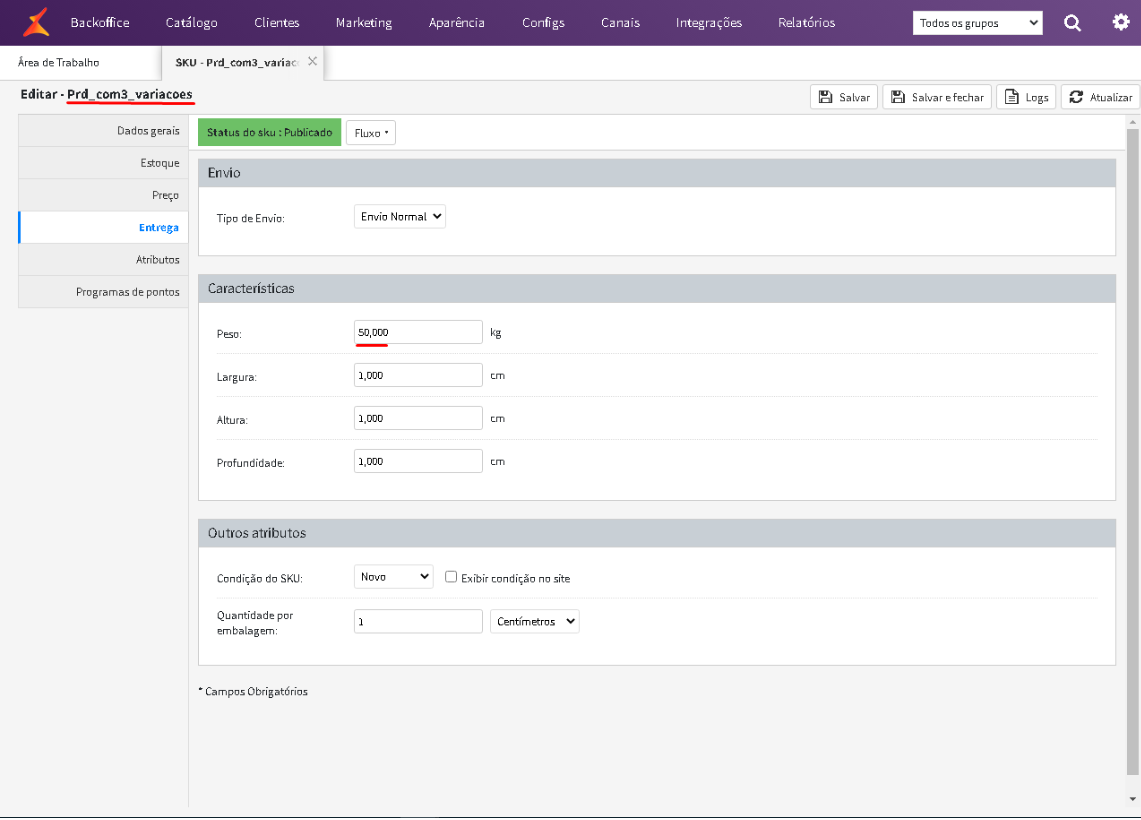The width and height of the screenshot is (1141, 820).
Task: Click the Atualizar refresh button
Action: click(x=1100, y=97)
